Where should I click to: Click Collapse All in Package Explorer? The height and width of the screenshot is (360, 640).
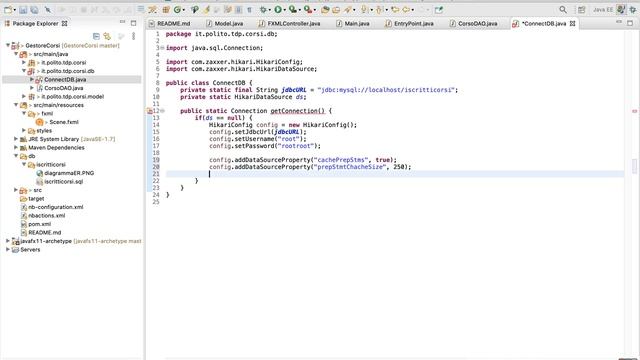pyautogui.click(x=96, y=36)
